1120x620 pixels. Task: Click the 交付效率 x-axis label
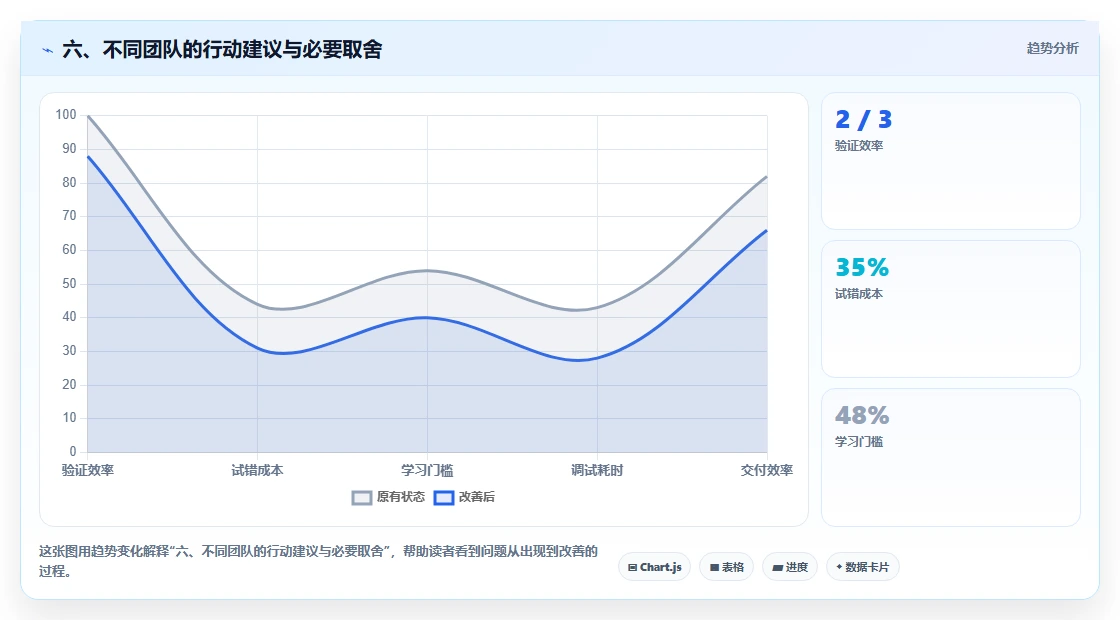pos(766,471)
